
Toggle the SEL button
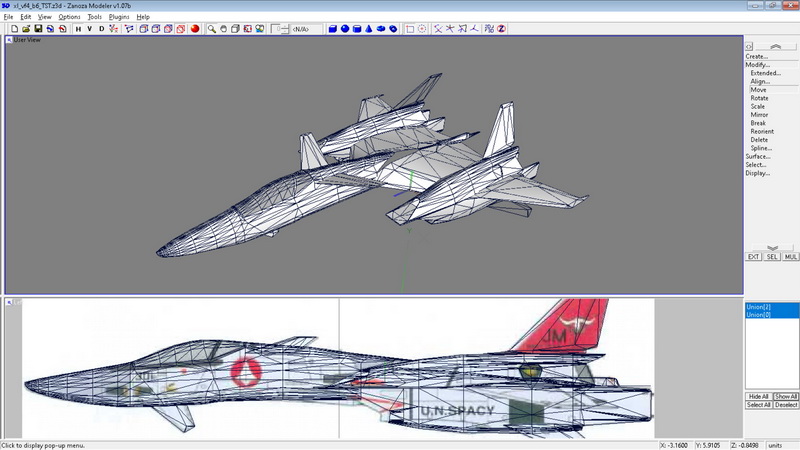click(772, 257)
